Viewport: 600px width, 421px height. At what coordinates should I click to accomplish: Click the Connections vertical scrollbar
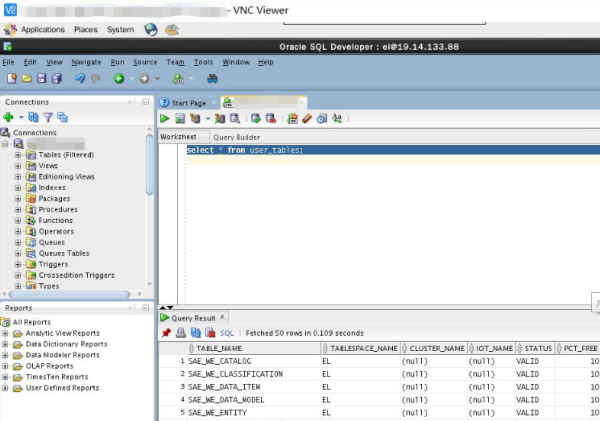tap(150, 165)
